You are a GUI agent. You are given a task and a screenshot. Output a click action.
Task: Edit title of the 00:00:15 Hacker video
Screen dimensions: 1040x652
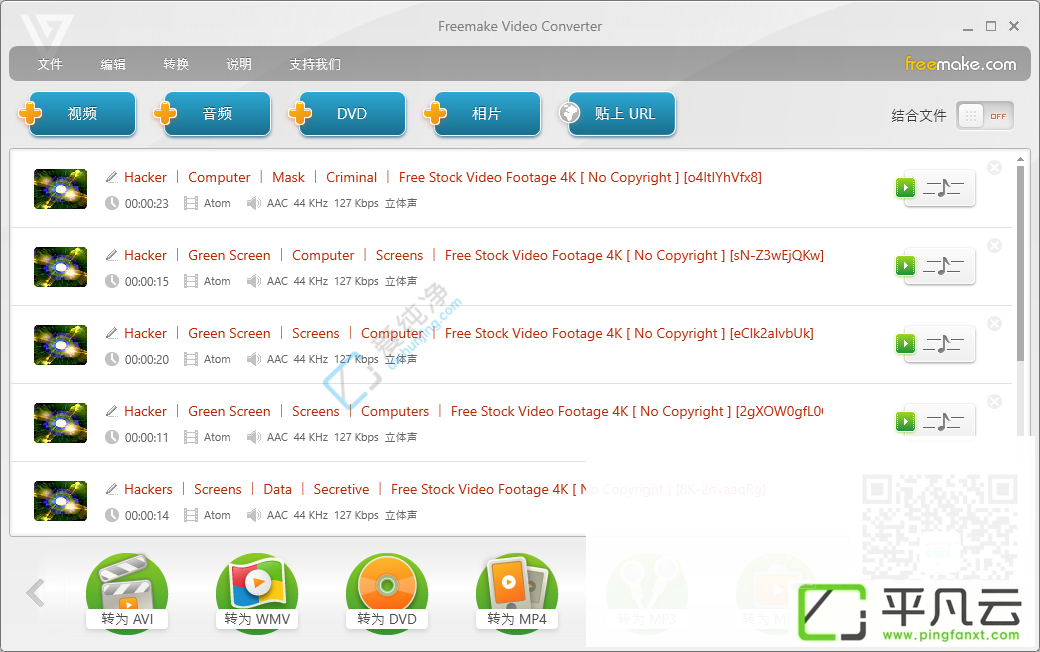click(111, 255)
